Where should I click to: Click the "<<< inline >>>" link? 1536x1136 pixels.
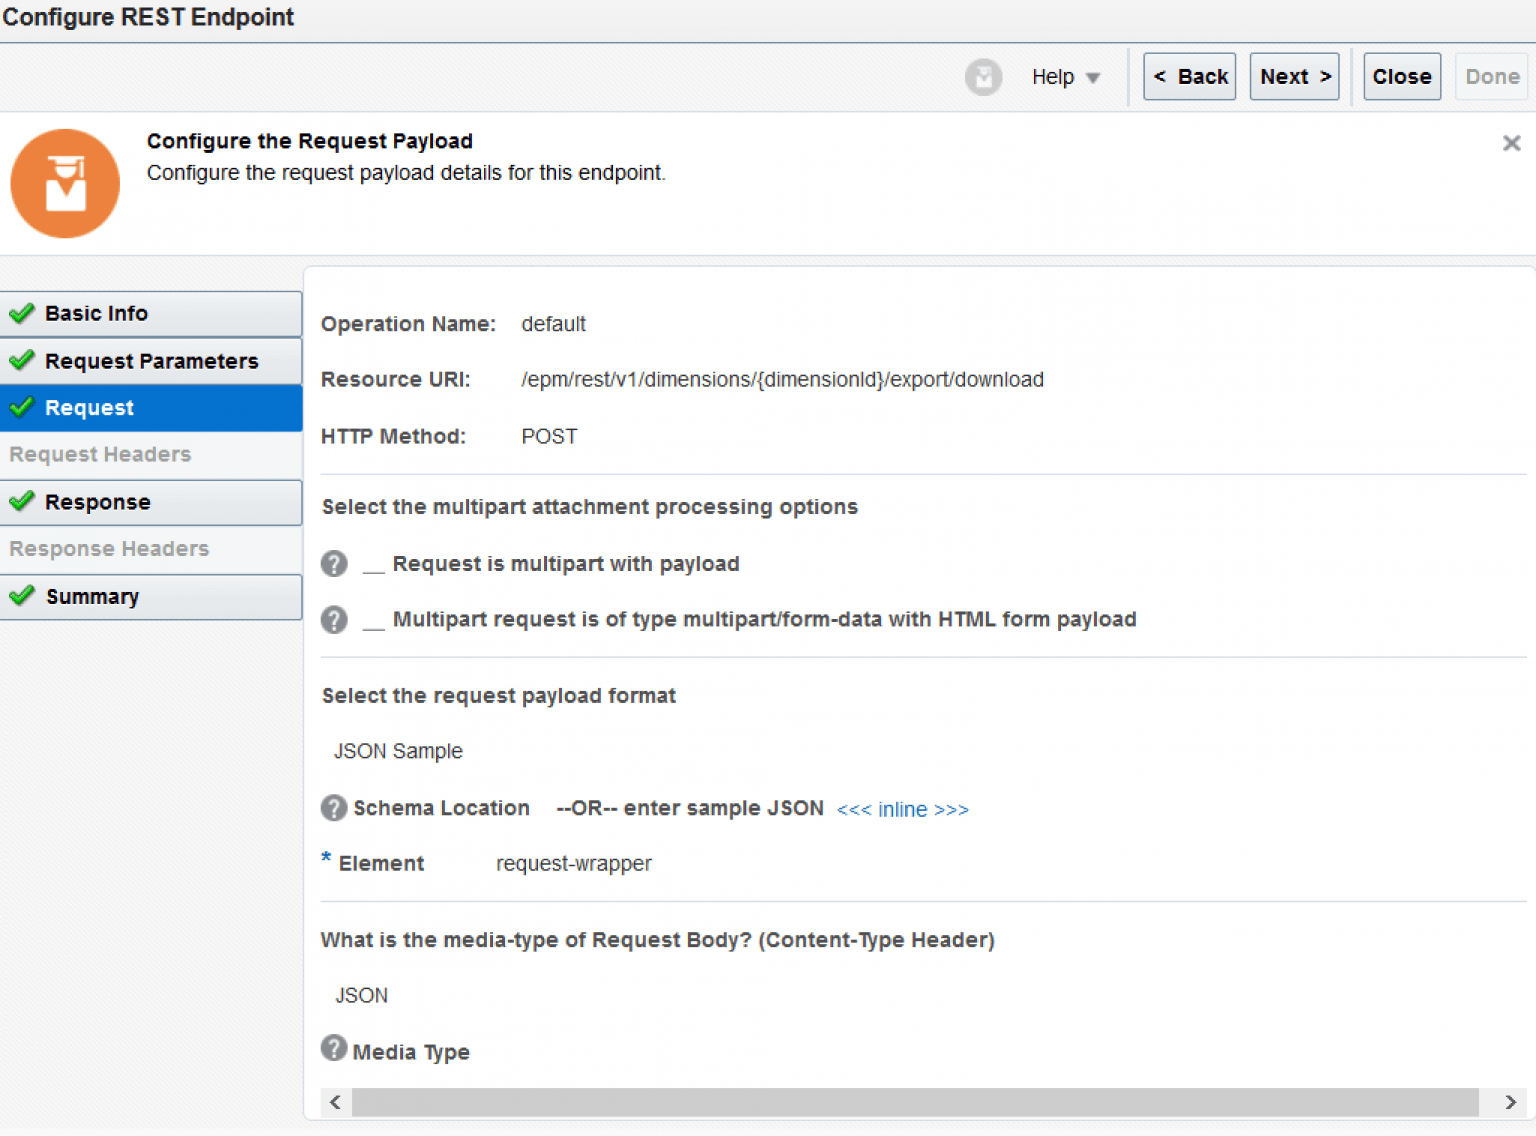tap(902, 809)
